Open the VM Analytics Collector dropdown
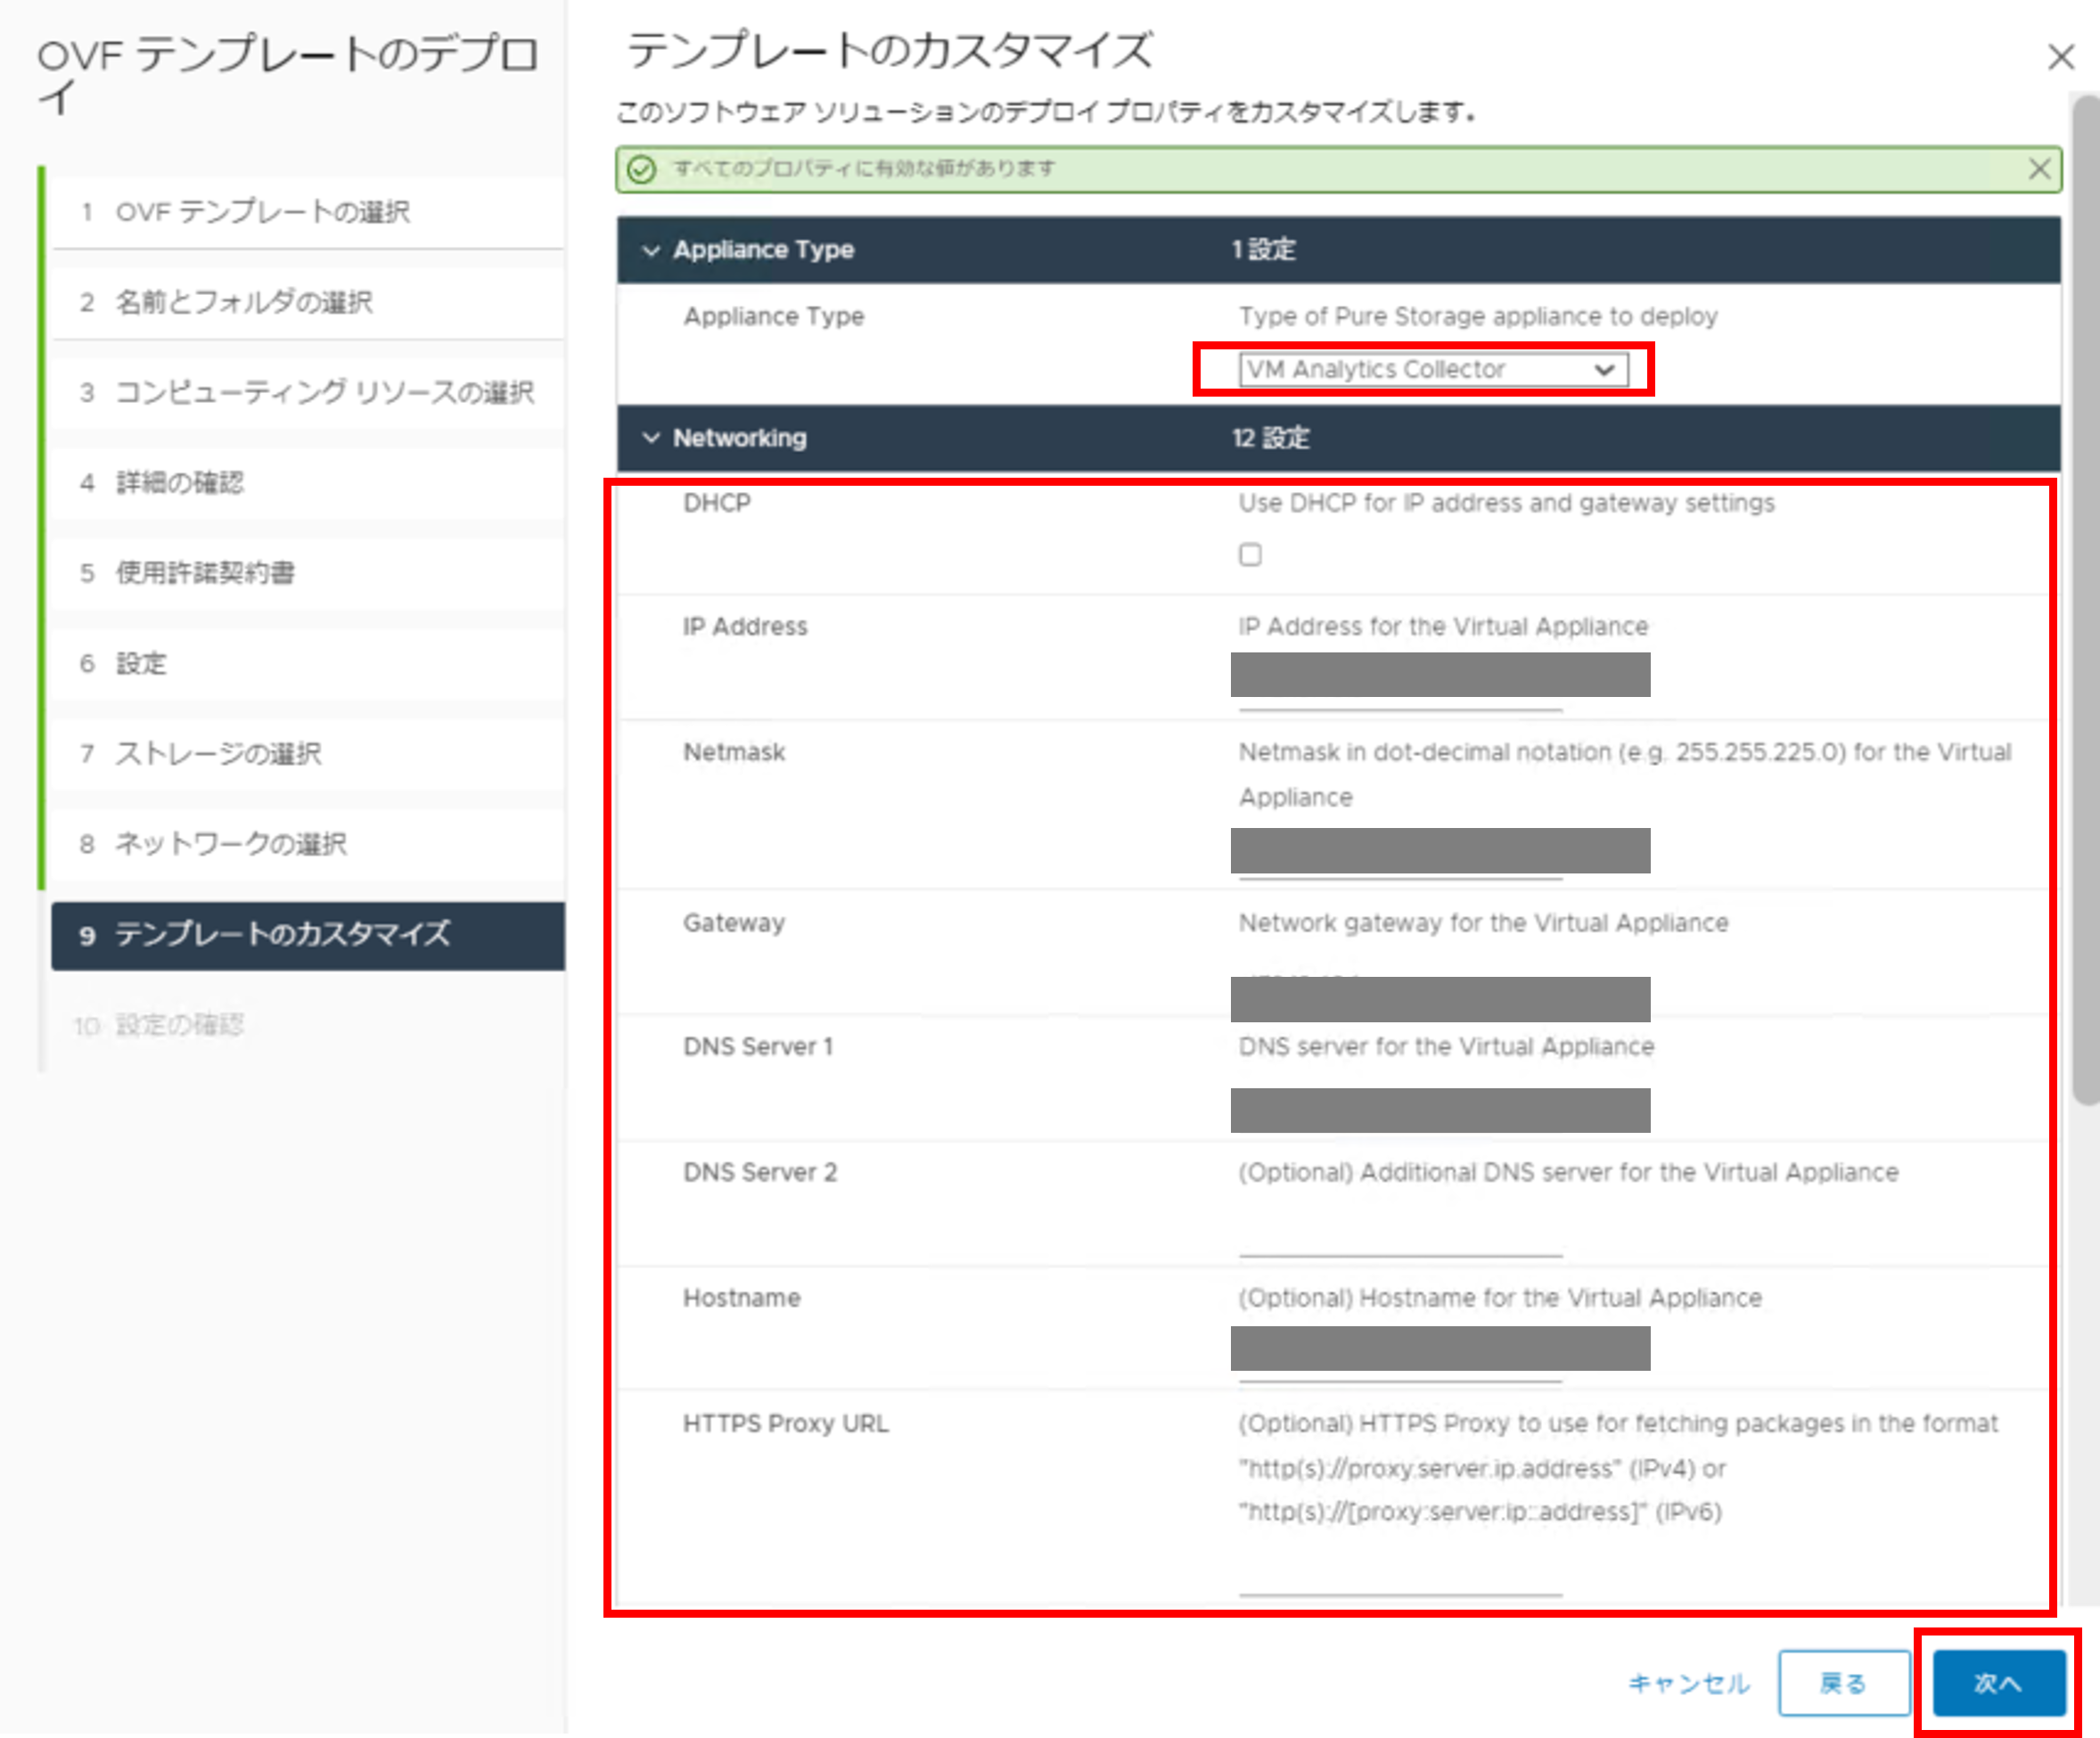Viewport: 2100px width, 1738px height. [x=1432, y=369]
